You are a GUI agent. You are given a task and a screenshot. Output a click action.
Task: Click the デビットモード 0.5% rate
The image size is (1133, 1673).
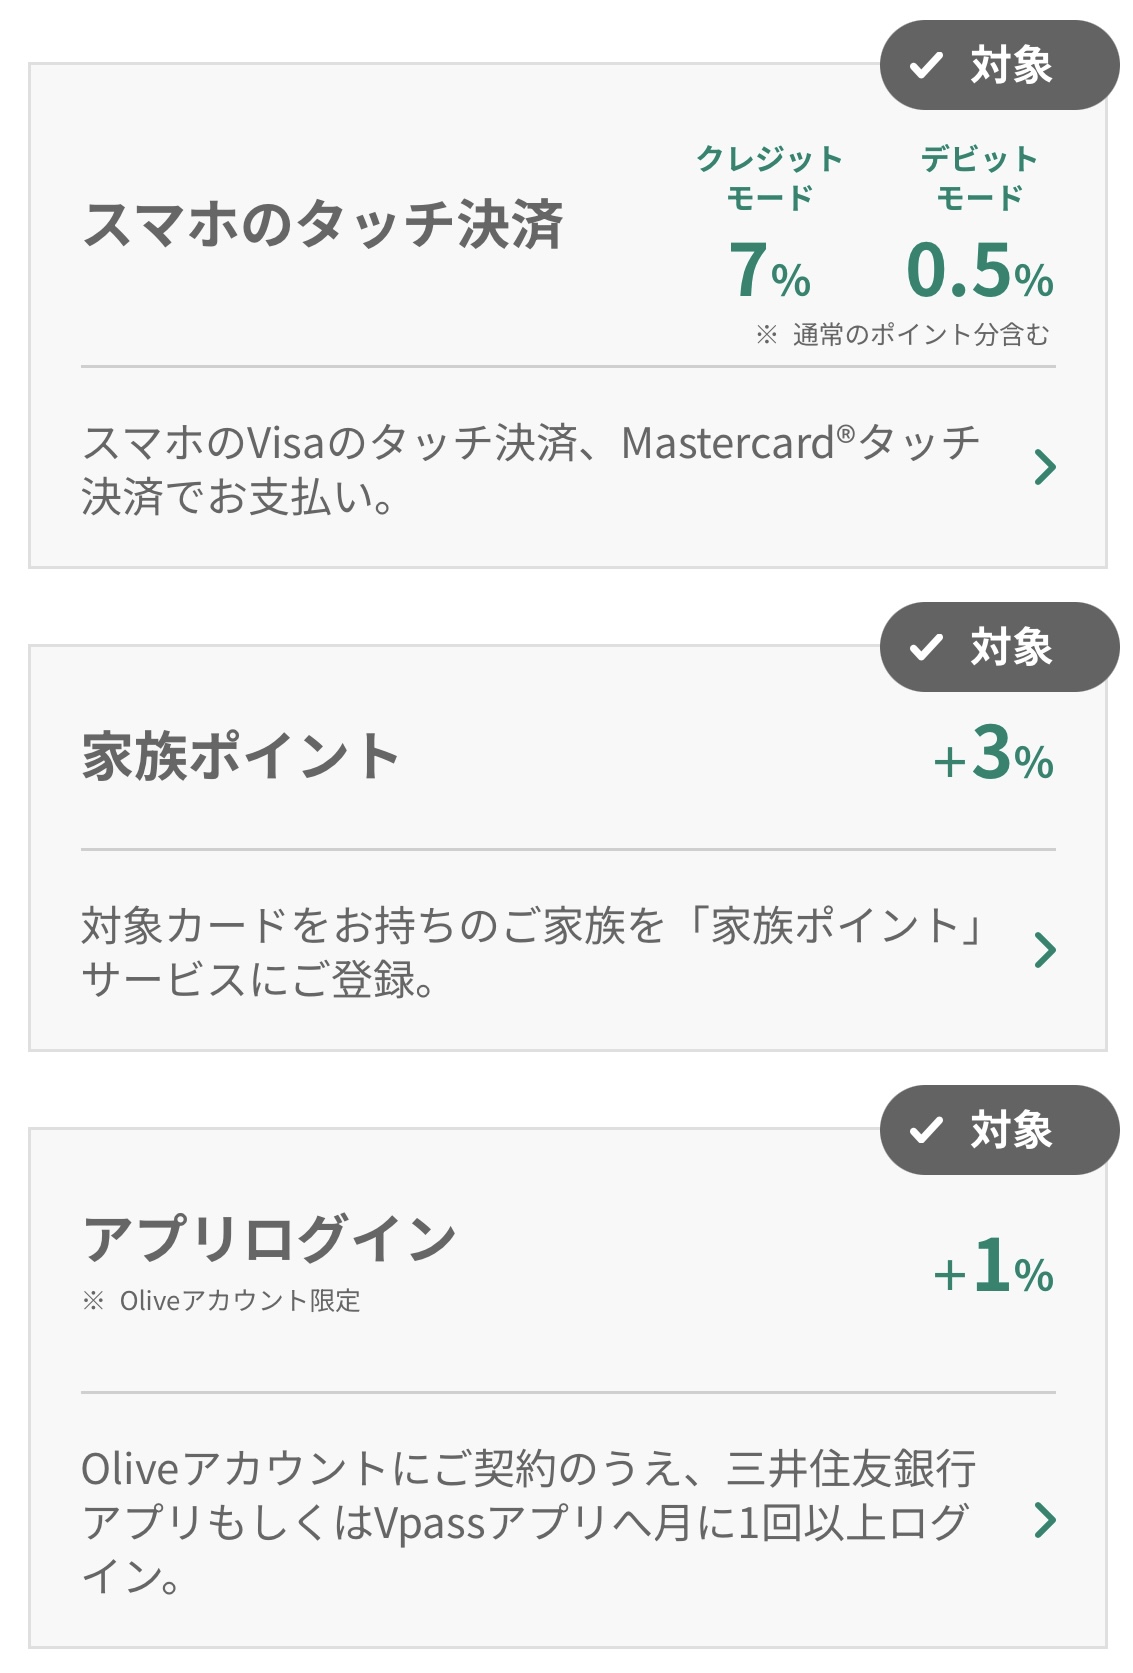tap(979, 271)
